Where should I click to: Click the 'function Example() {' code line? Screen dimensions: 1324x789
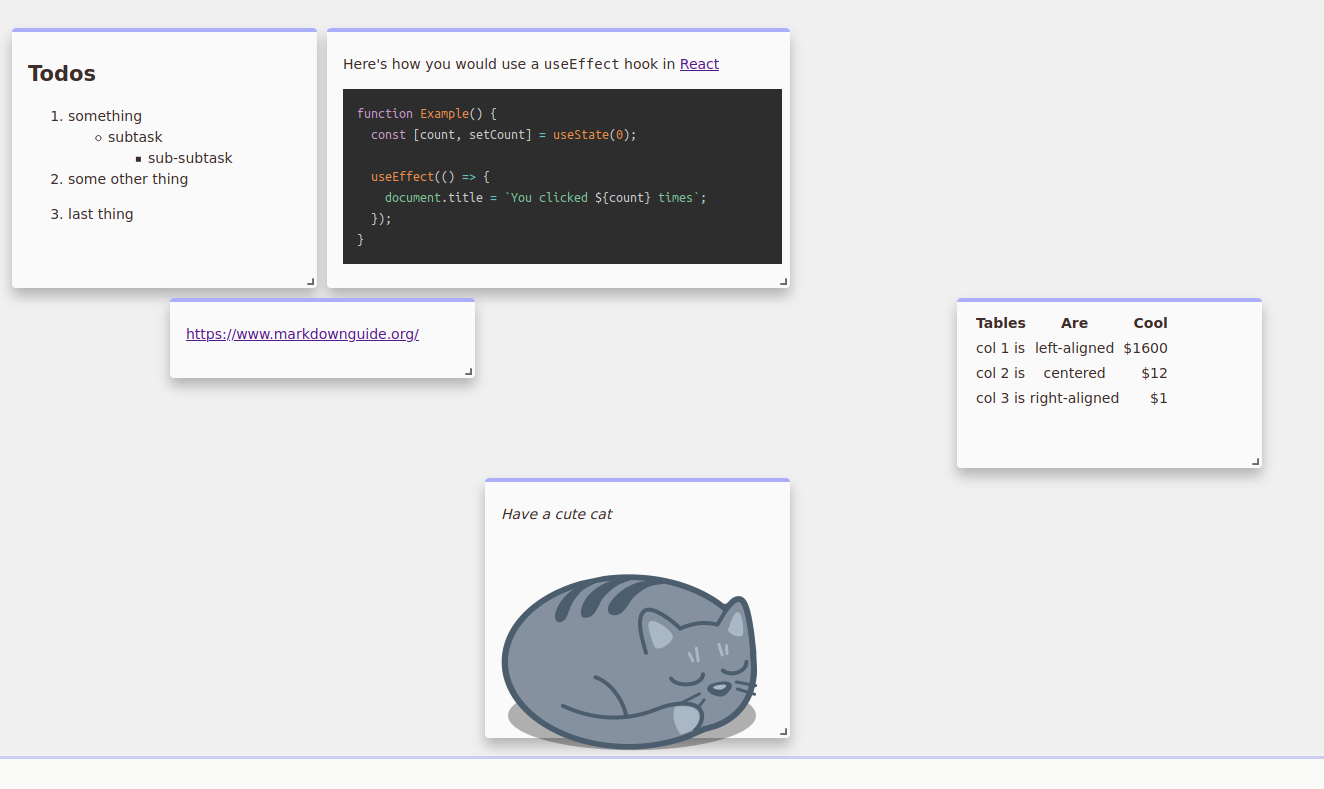point(427,114)
